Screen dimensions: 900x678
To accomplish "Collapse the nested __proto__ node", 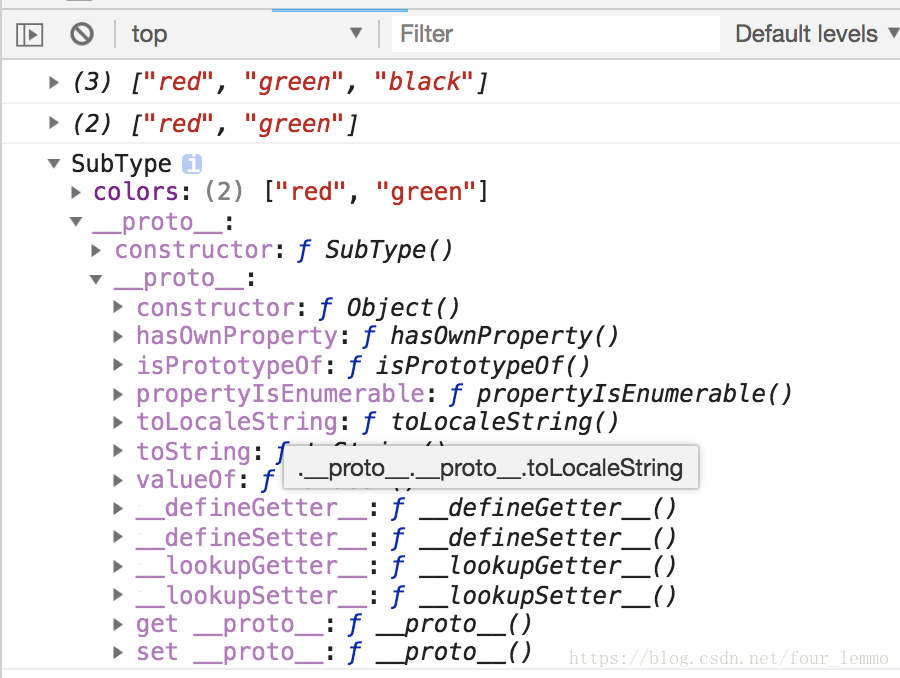I will tap(97, 279).
